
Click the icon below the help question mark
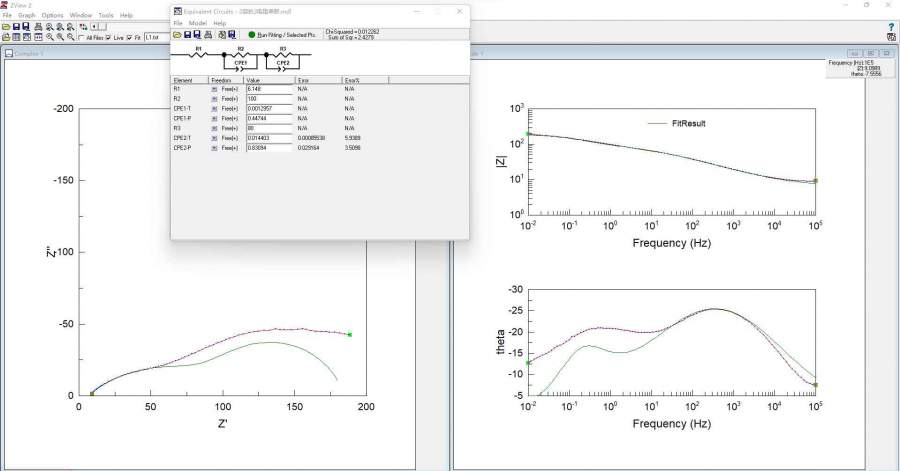coord(891,38)
